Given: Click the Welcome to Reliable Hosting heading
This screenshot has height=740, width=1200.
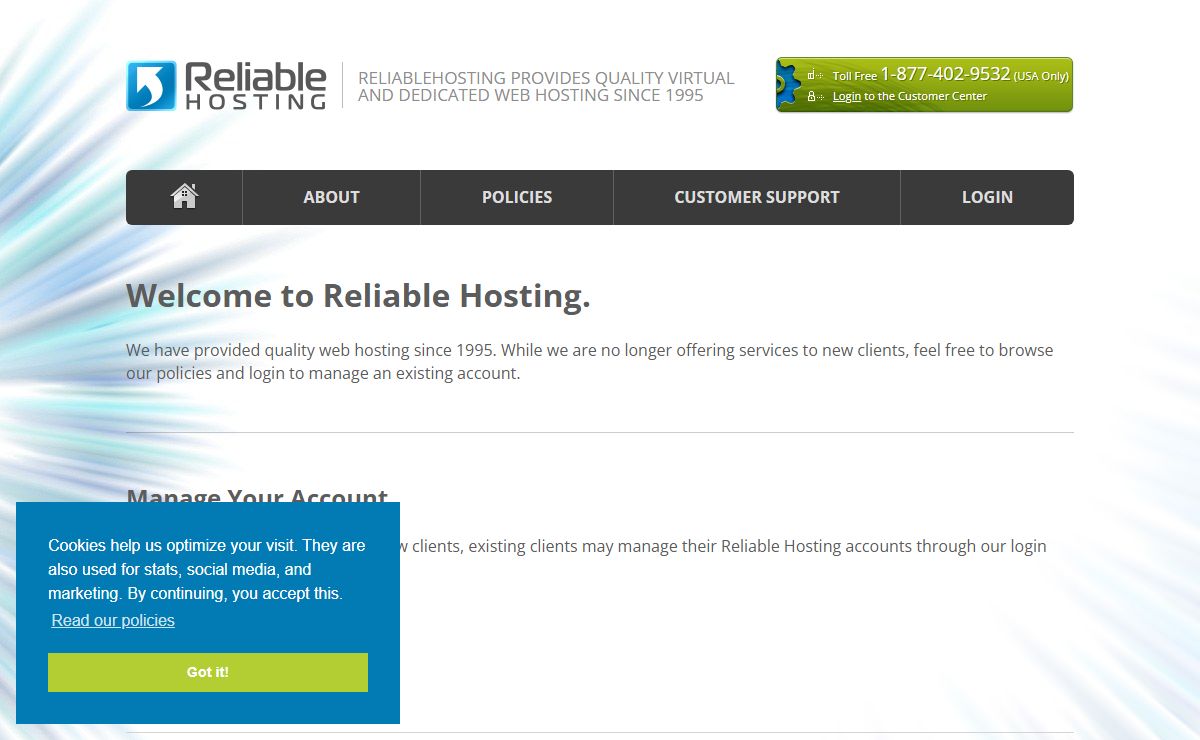Looking at the screenshot, I should click(358, 296).
